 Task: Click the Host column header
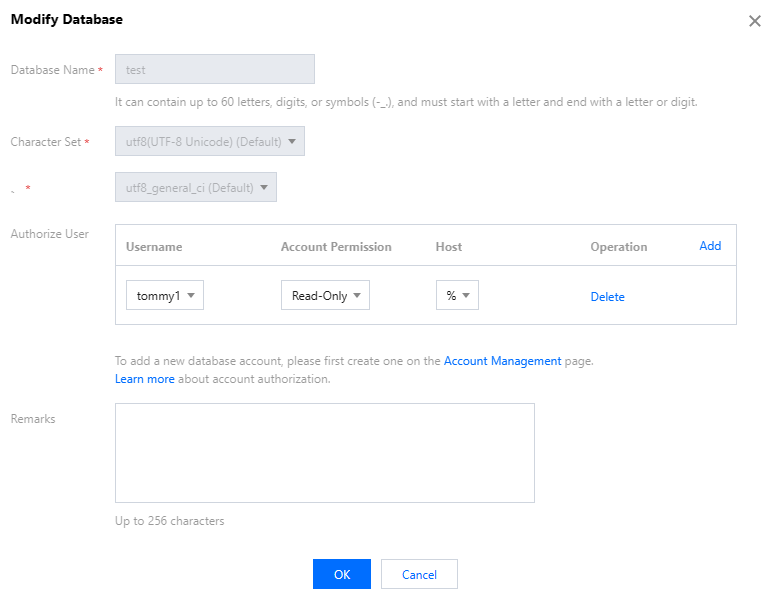coord(449,247)
